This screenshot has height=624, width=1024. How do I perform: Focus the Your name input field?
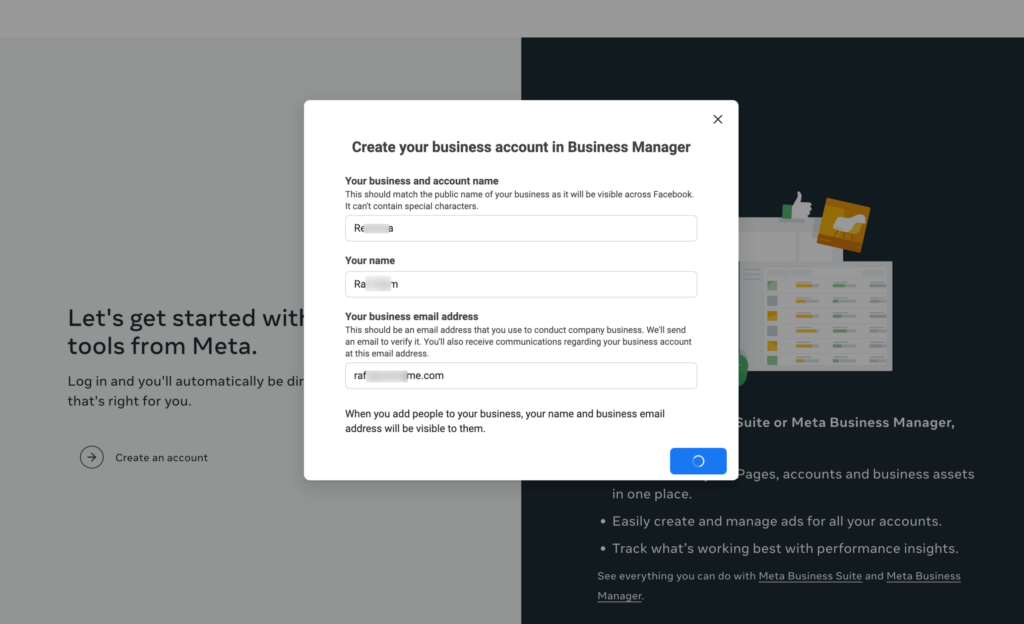point(520,284)
